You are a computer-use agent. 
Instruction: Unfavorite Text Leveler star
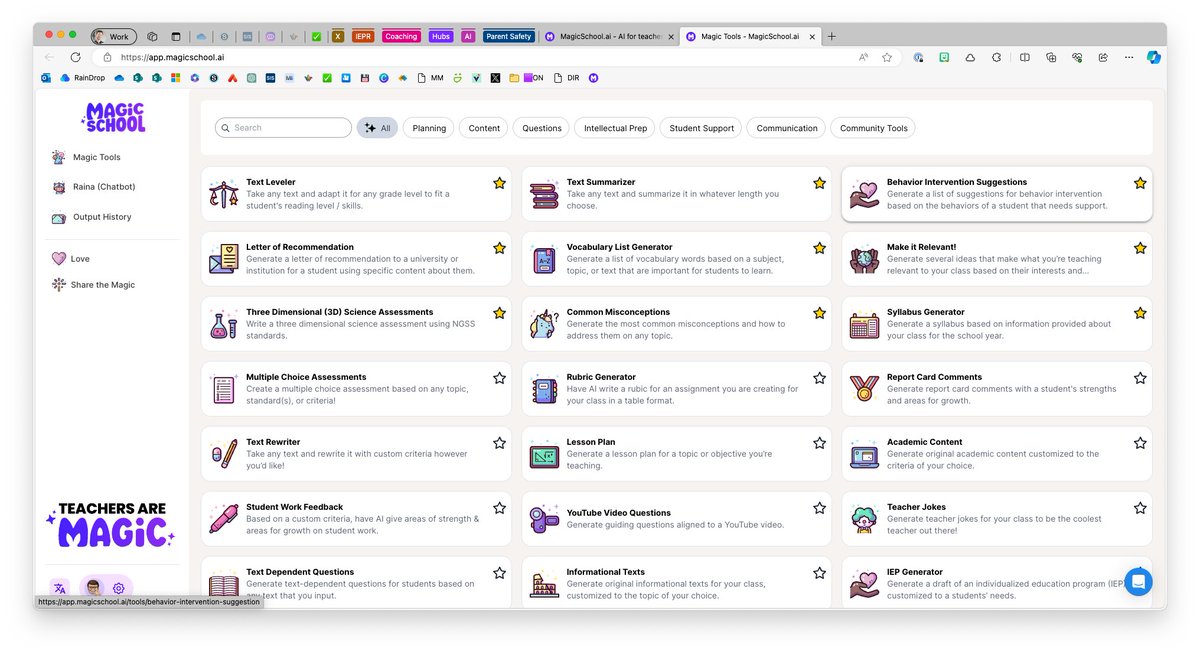499,183
